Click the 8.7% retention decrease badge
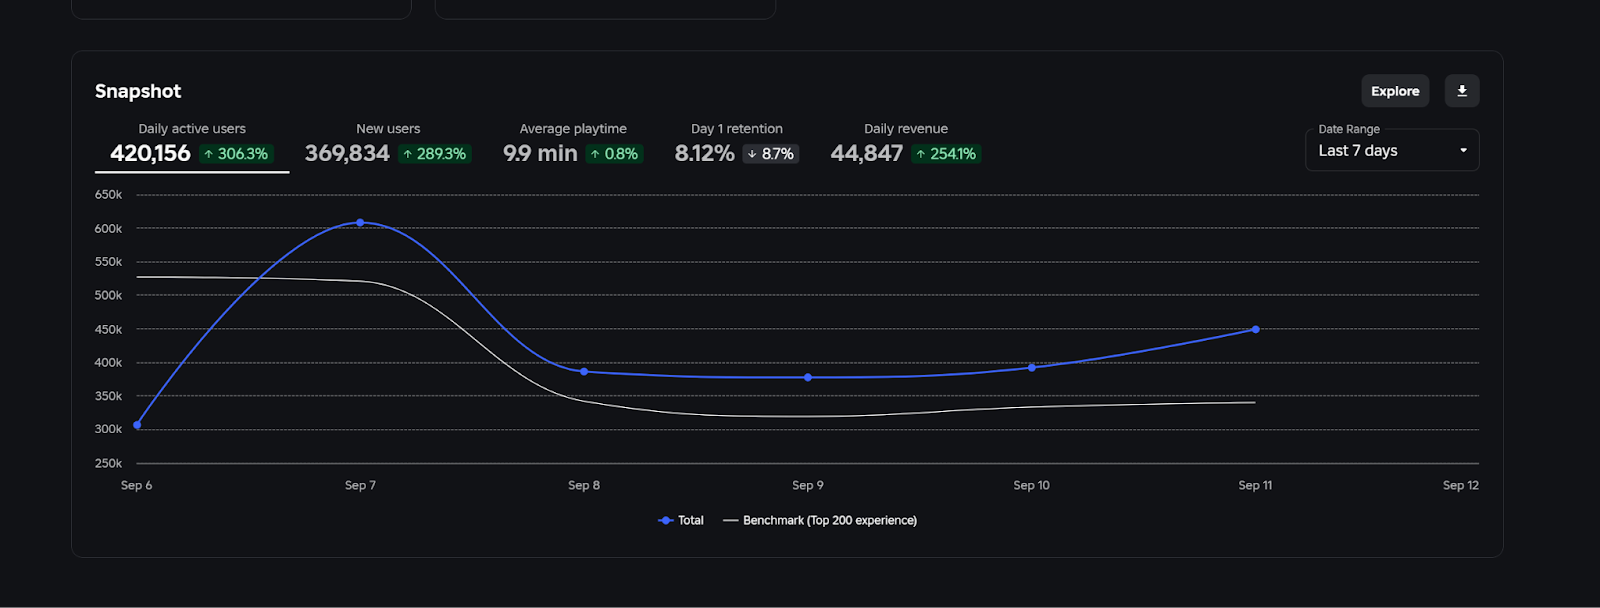1600x608 pixels. pyautogui.click(x=771, y=154)
